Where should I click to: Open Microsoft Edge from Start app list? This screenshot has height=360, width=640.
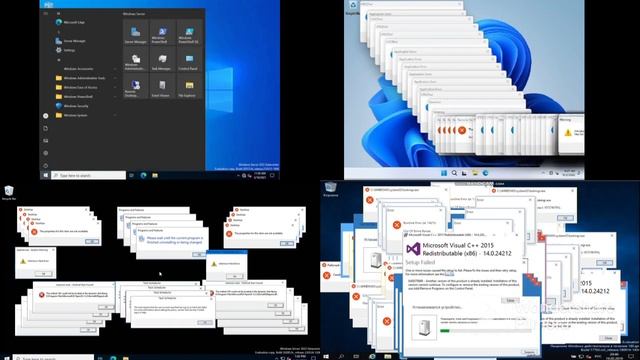pyautogui.click(x=70, y=22)
